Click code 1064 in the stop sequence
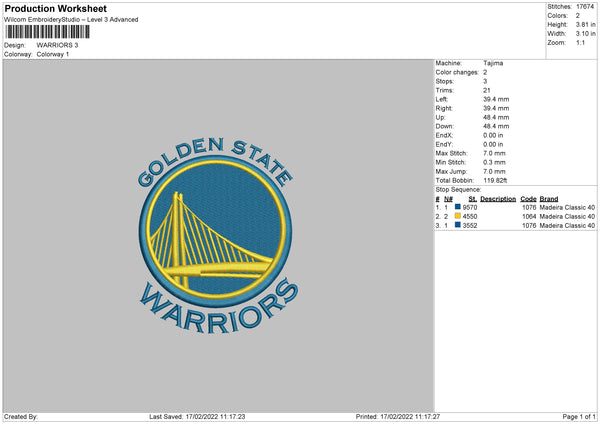Image resolution: width=600 pixels, height=424 pixels. (529, 217)
